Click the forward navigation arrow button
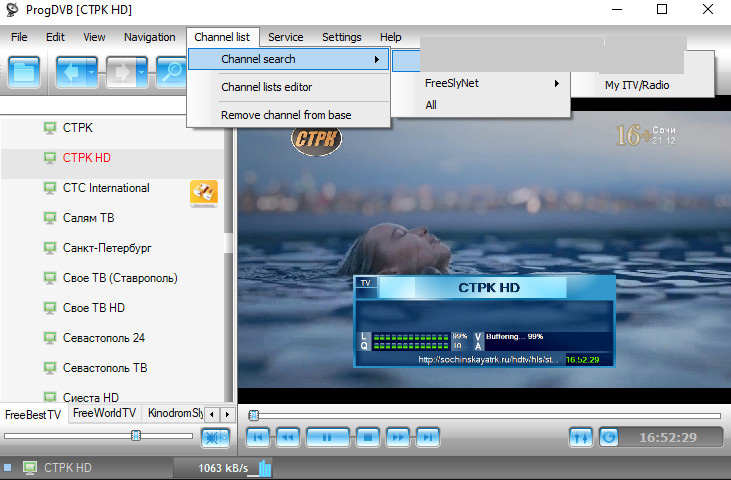 pyautogui.click(x=121, y=72)
